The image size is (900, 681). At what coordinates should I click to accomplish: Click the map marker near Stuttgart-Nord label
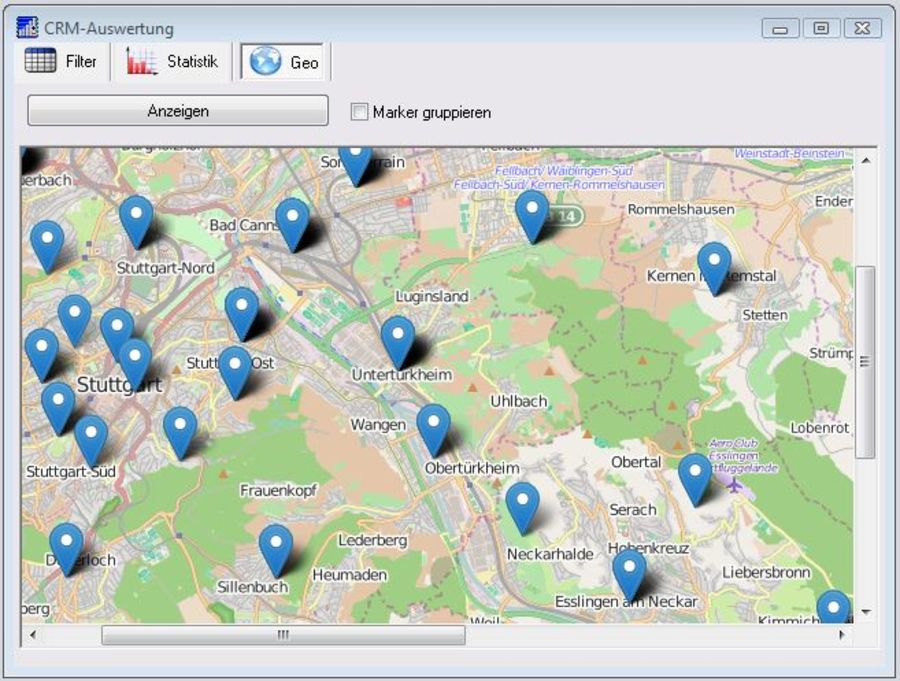pyautogui.click(x=136, y=222)
